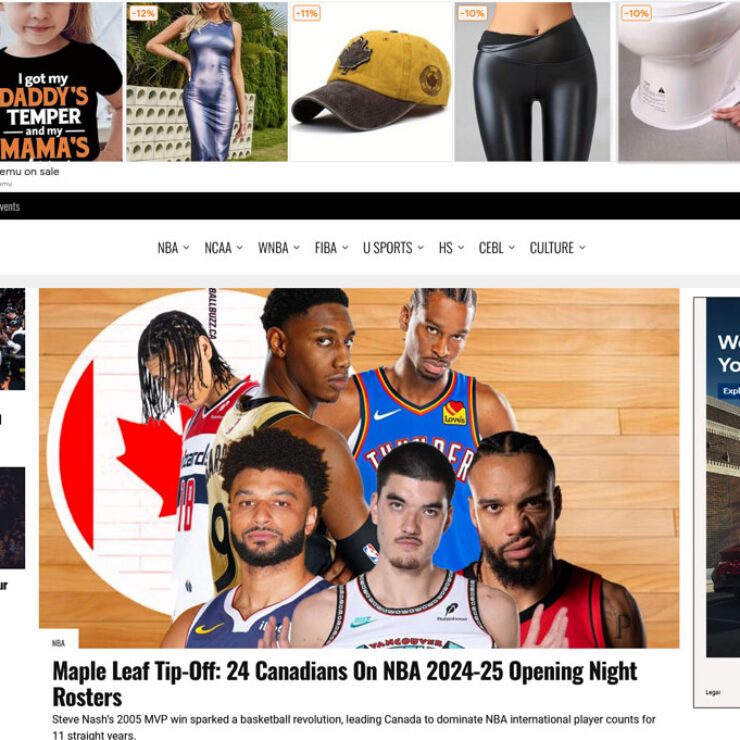Expand the CULTURE menu chevron
Viewport: 740px width, 740px height.
pos(582,248)
